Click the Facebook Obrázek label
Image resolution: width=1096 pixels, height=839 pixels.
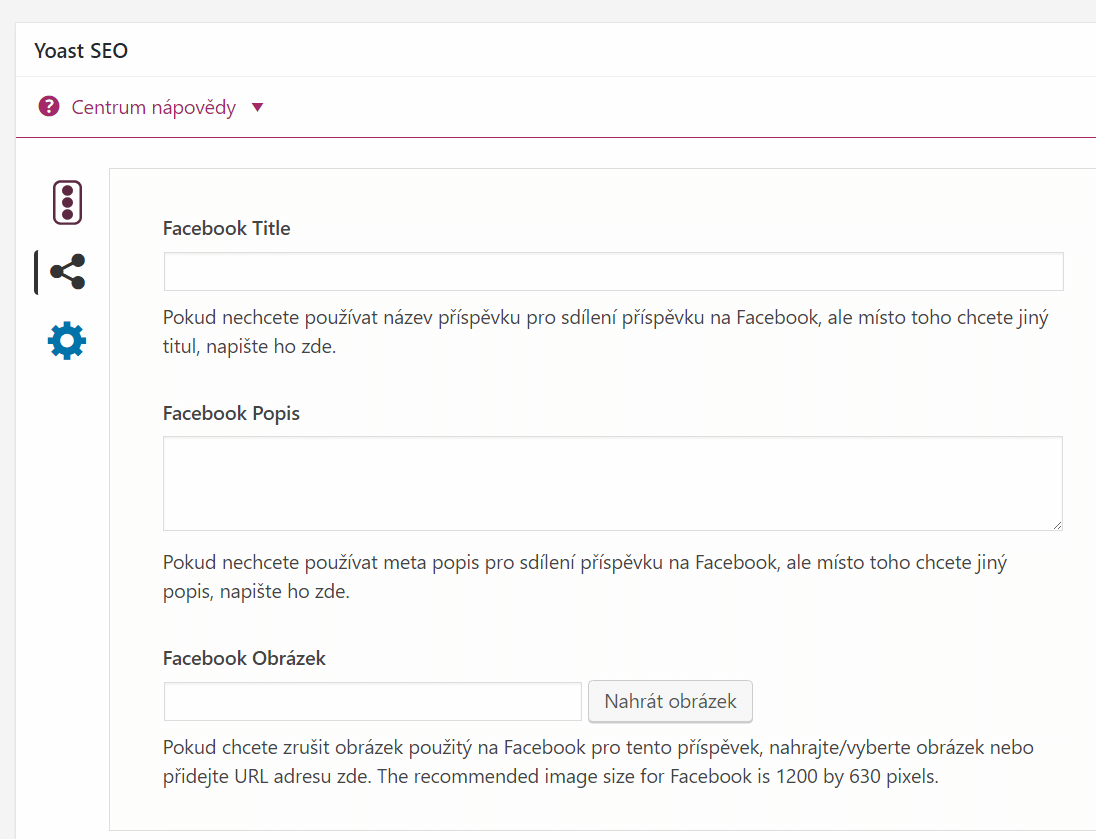[x=244, y=658]
